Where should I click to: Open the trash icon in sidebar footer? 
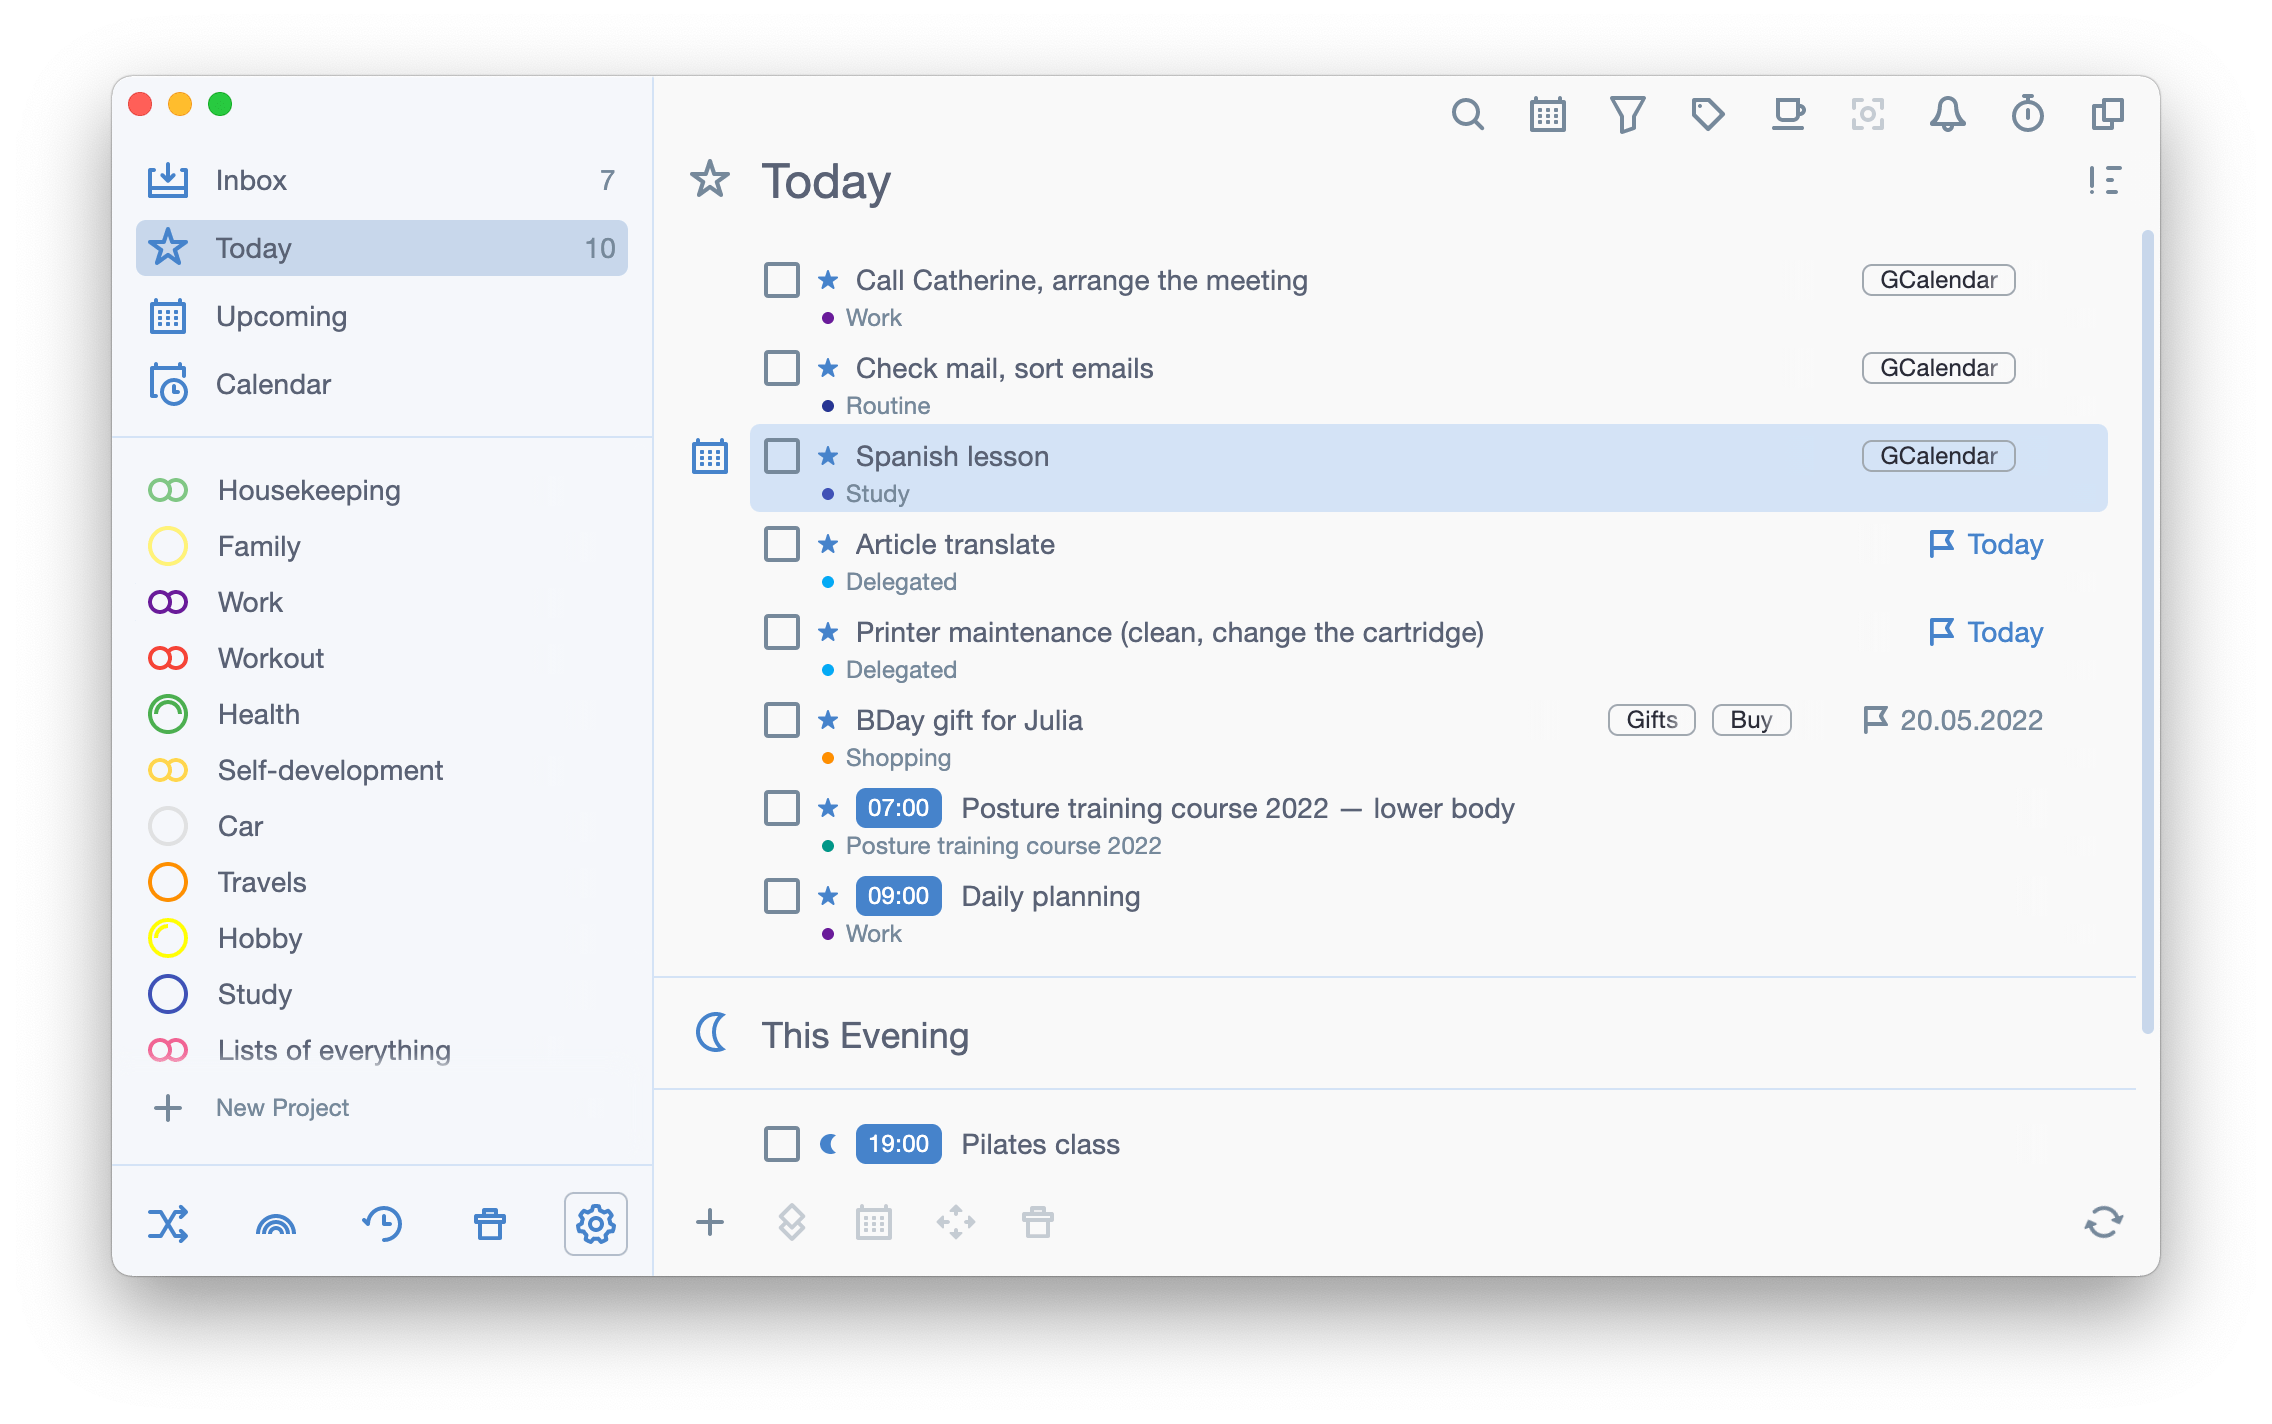[490, 1224]
